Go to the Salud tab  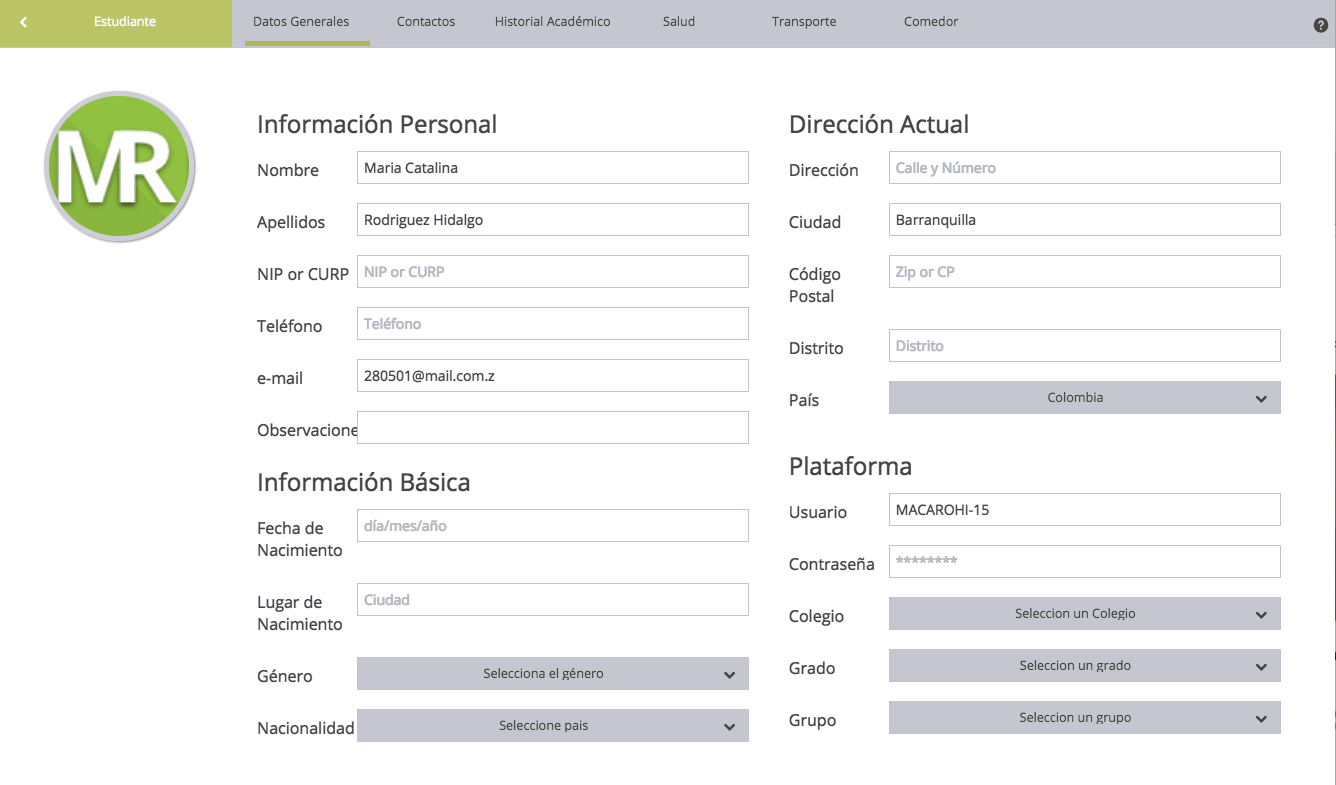coord(678,22)
